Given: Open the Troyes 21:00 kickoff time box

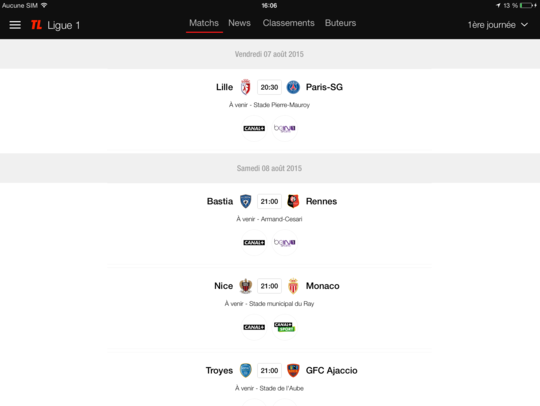Looking at the screenshot, I should click(x=269, y=371).
